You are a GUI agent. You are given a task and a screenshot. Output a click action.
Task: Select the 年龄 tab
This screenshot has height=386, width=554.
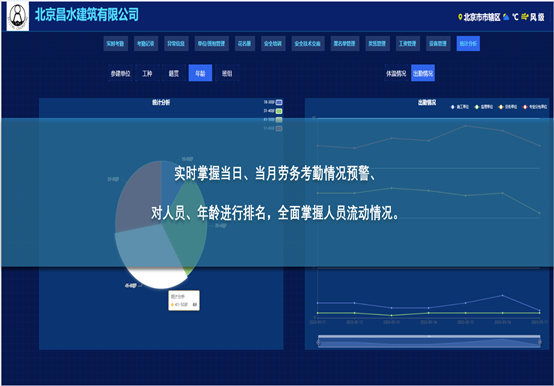click(x=200, y=73)
